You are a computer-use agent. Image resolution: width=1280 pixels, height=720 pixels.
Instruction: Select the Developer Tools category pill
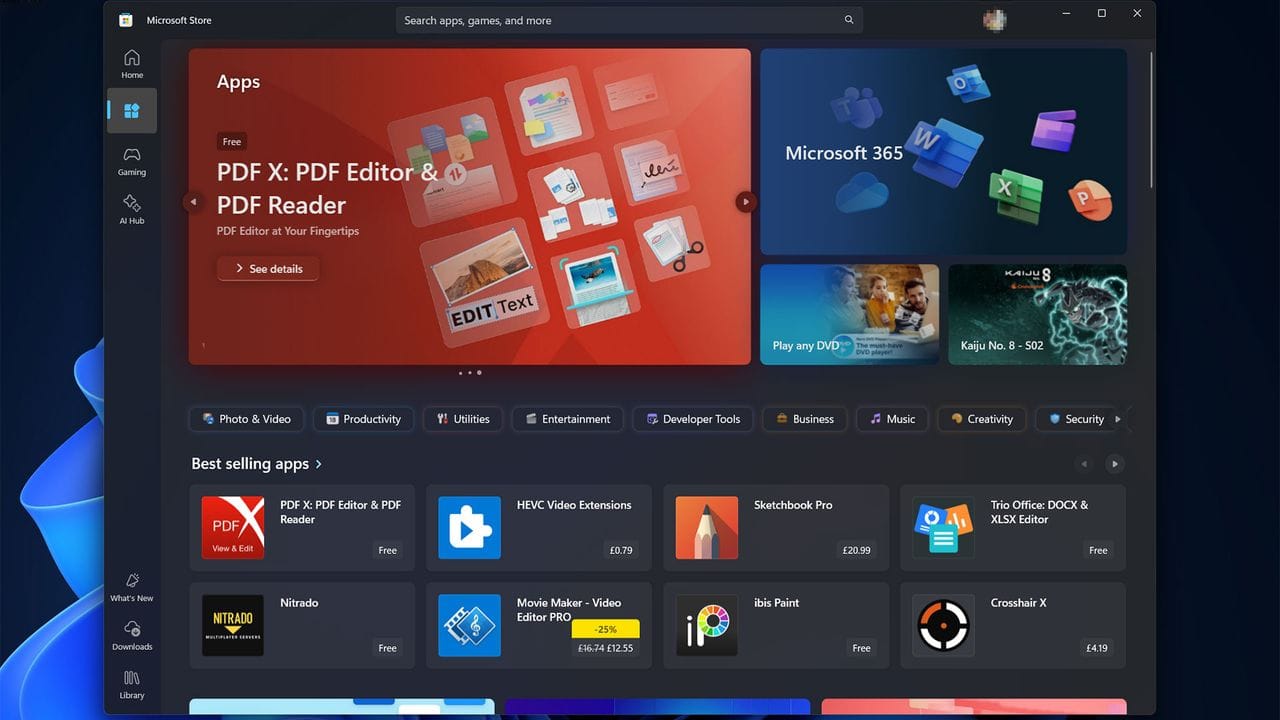point(692,419)
